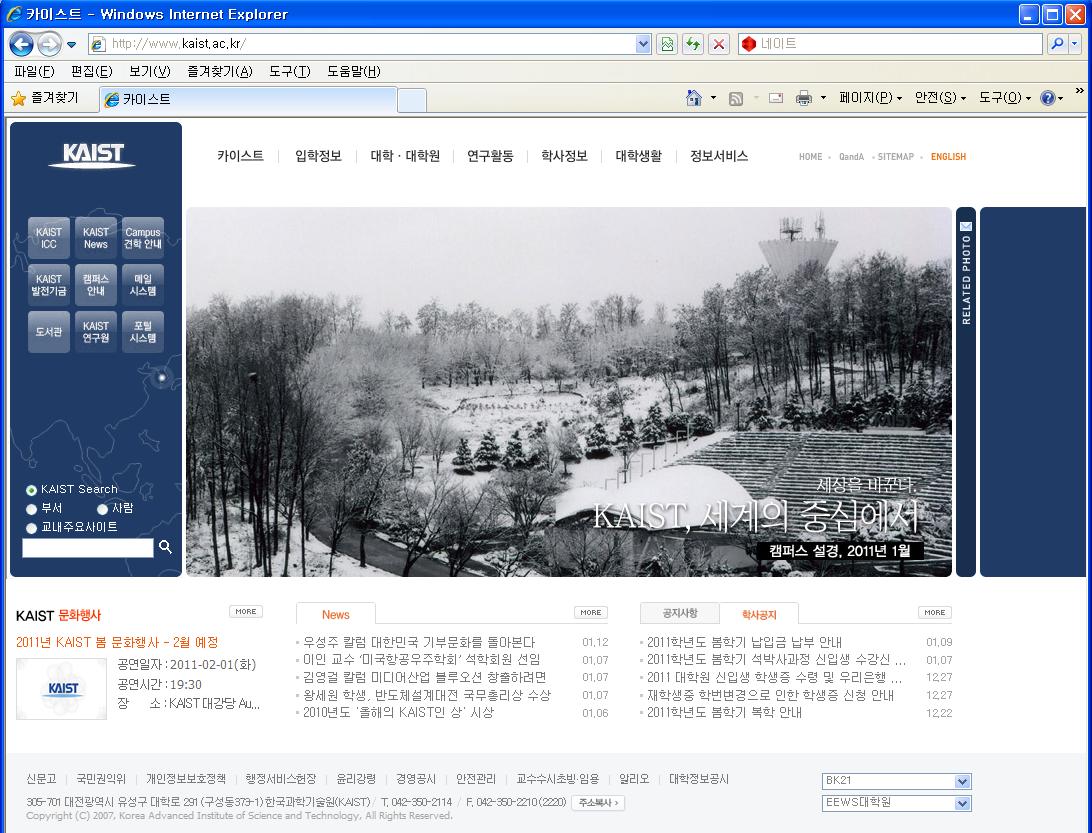Viewport: 1092px width, 833px height.
Task: Open the 포털 시스템 tile
Action: pyautogui.click(x=143, y=332)
